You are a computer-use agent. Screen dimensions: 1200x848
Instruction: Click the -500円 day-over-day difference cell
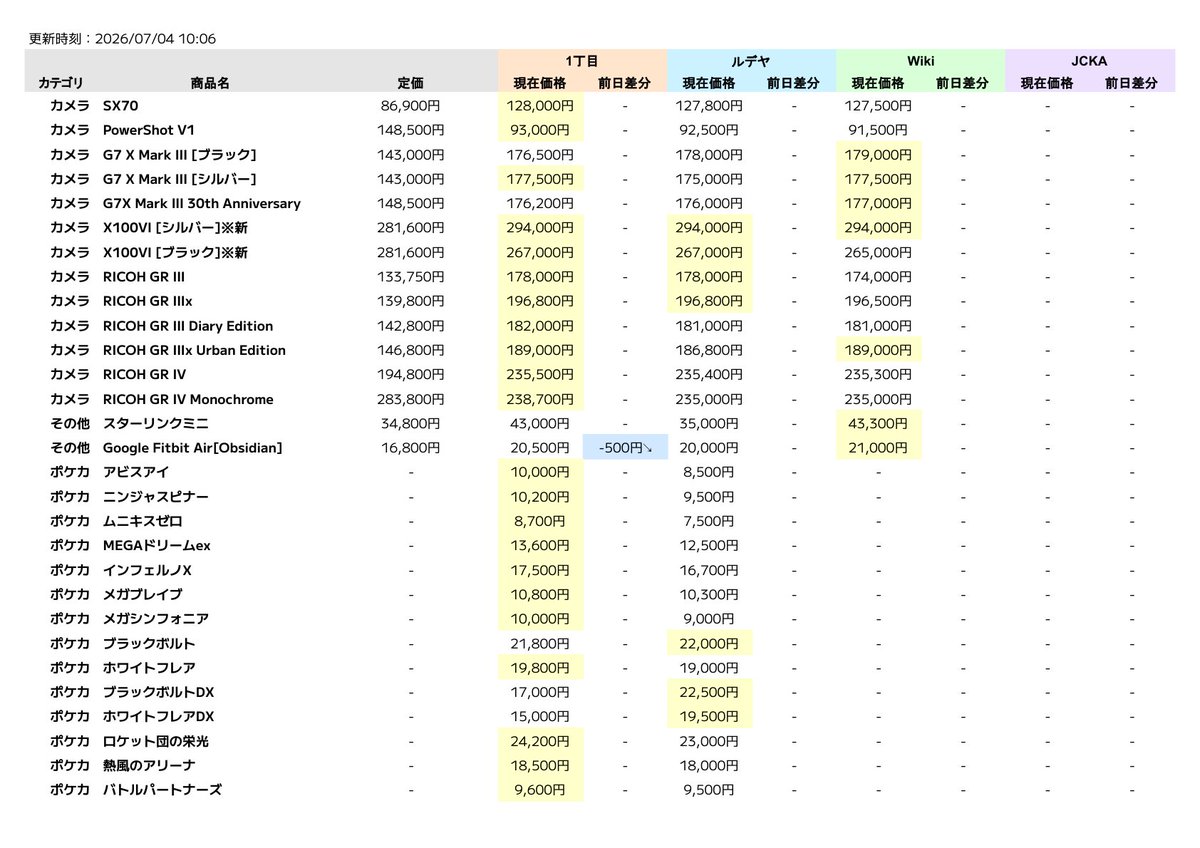(x=625, y=448)
